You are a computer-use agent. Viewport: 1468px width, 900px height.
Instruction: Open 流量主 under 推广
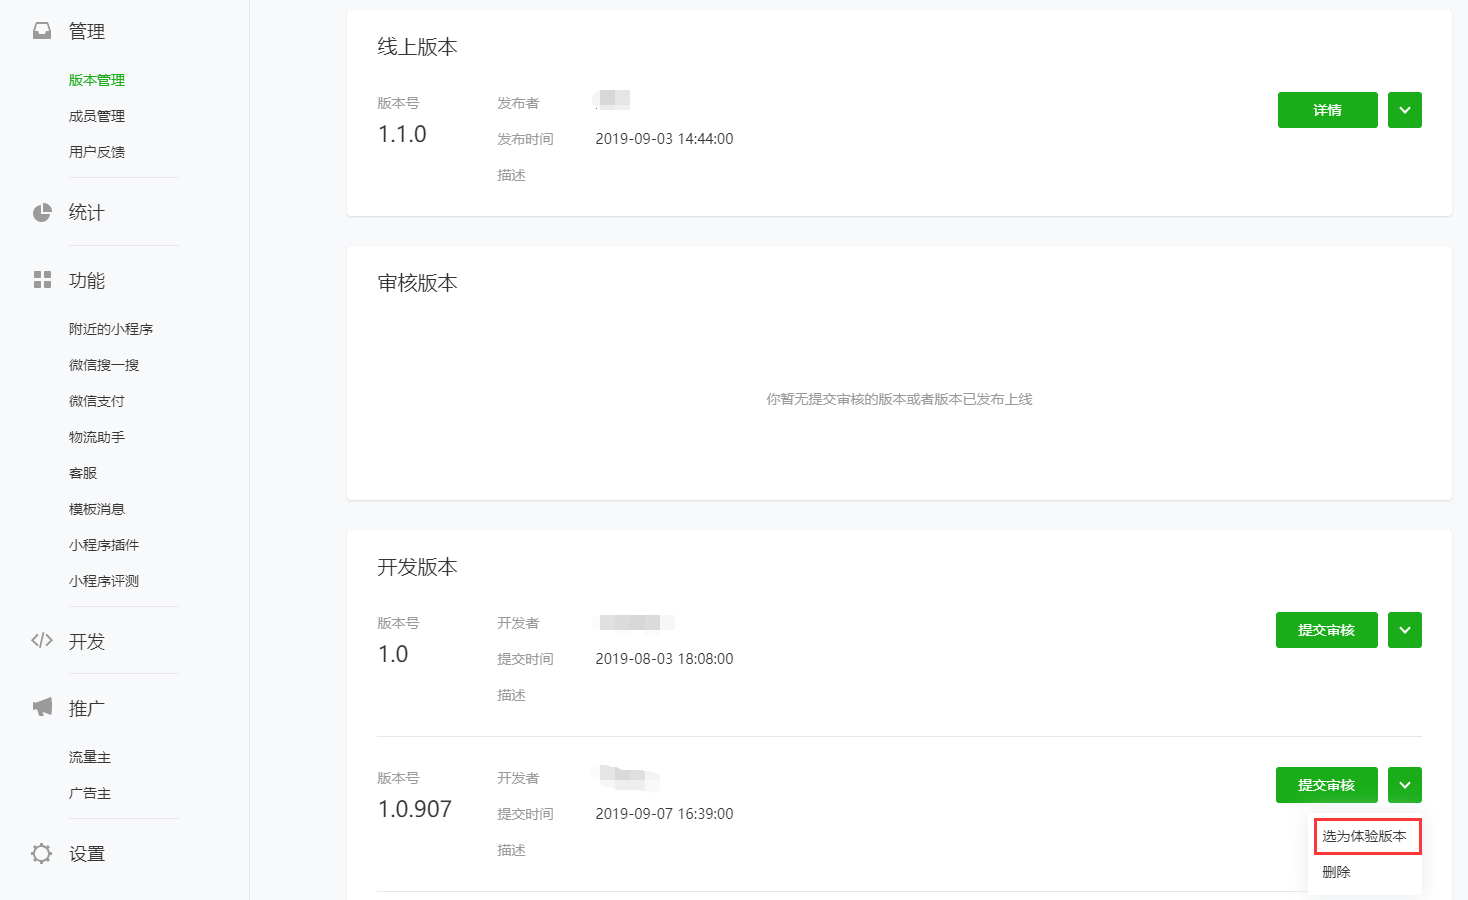(x=90, y=757)
